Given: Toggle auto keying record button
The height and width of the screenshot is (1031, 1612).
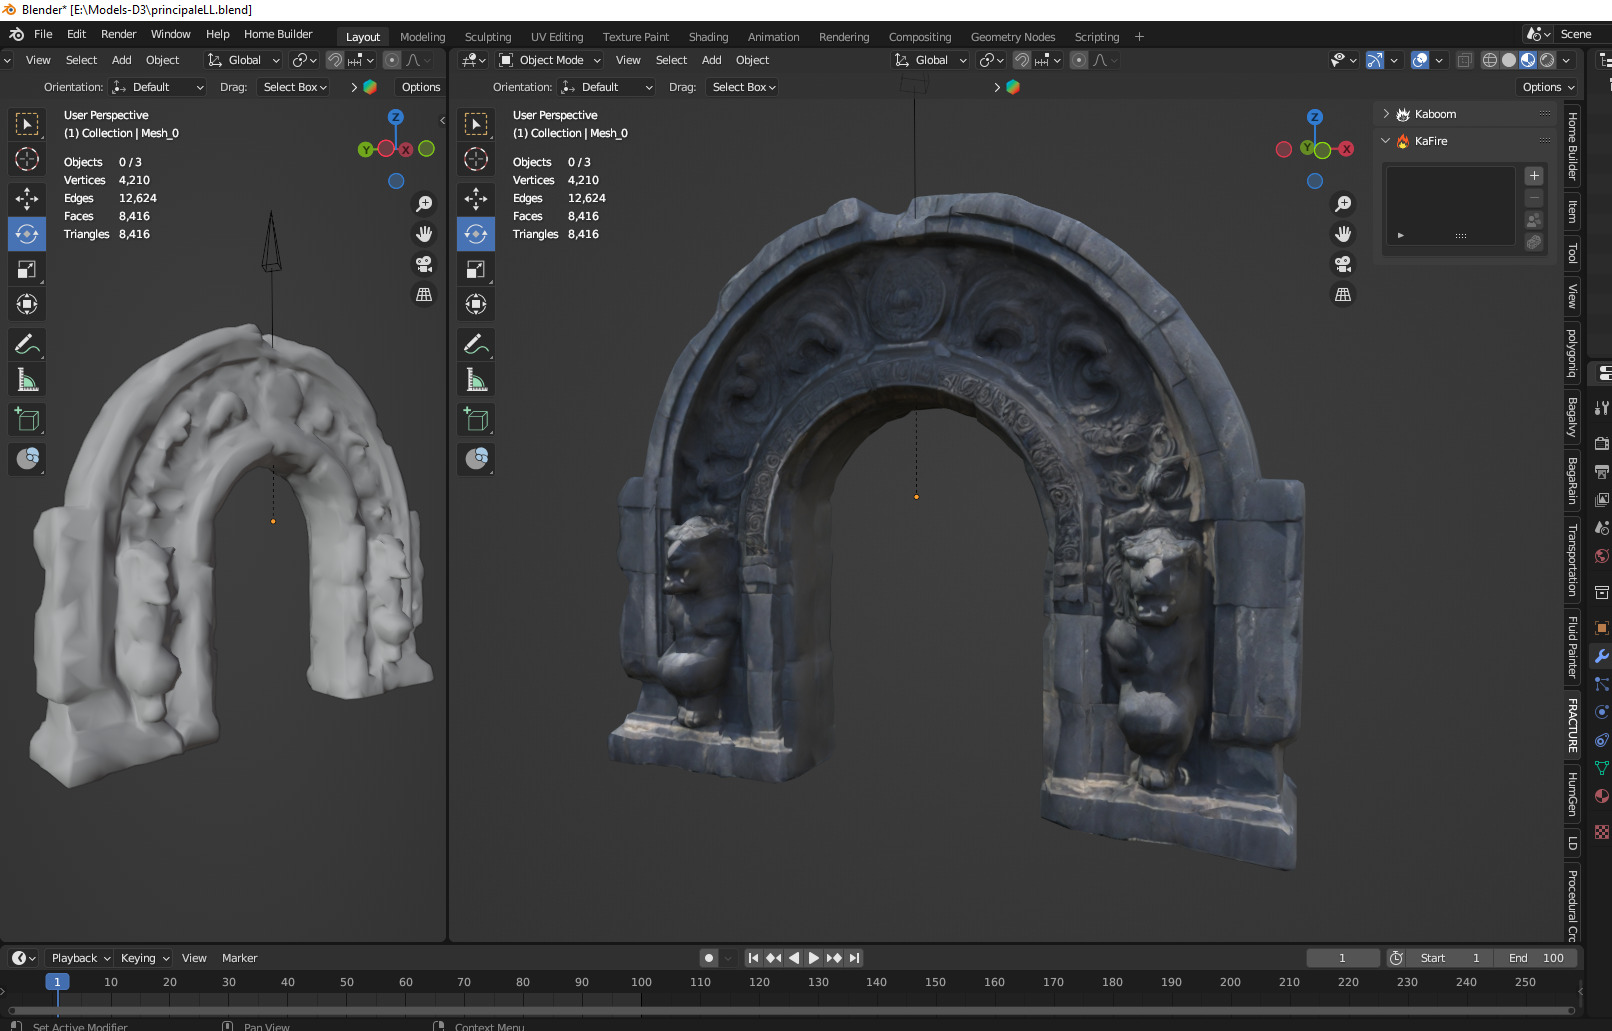Looking at the screenshot, I should point(709,958).
